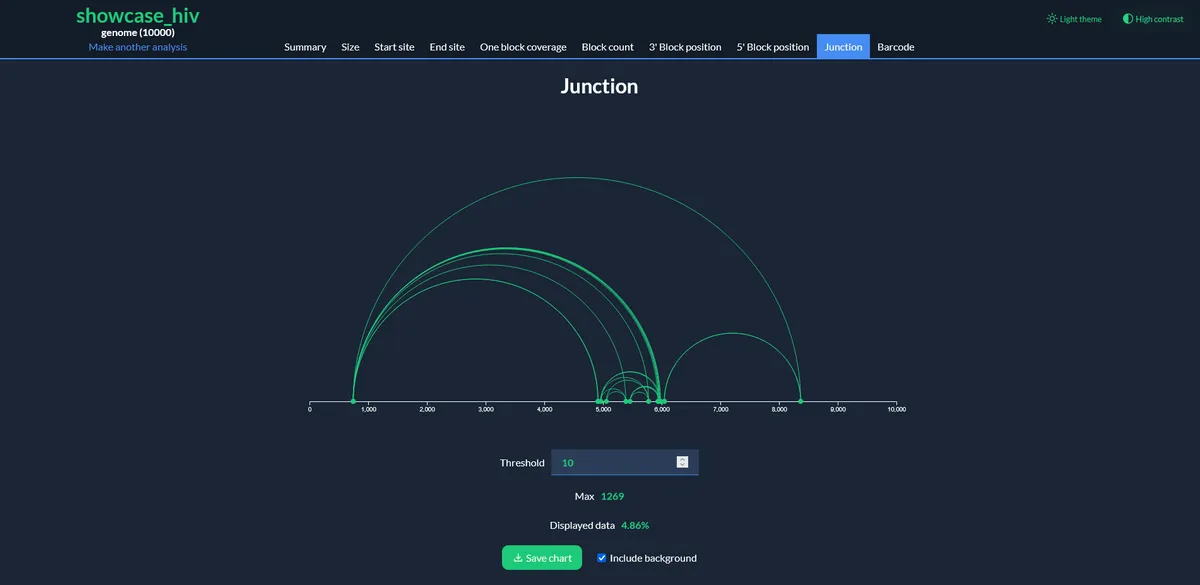Image resolution: width=1200 pixels, height=585 pixels.
Task: Click the 1,000 axis tick label
Action: [369, 409]
